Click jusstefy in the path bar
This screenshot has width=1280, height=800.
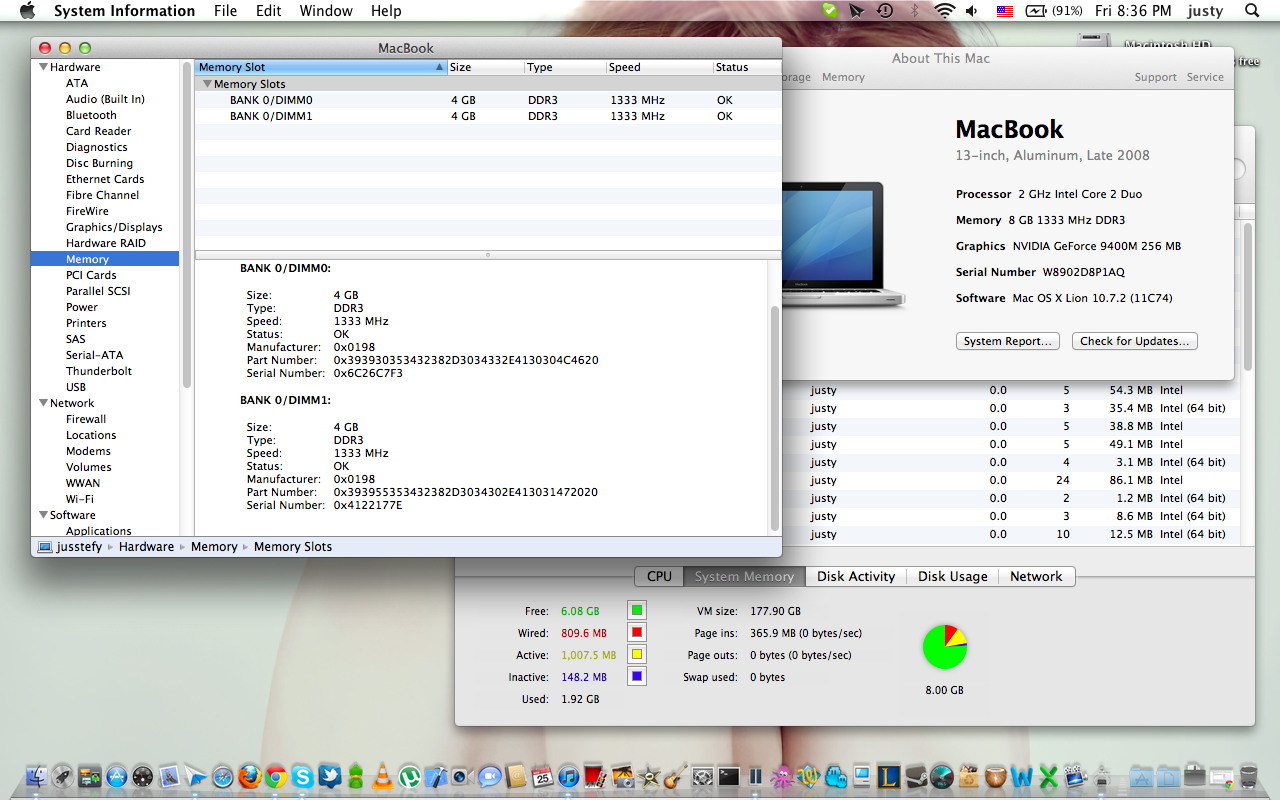click(70, 547)
